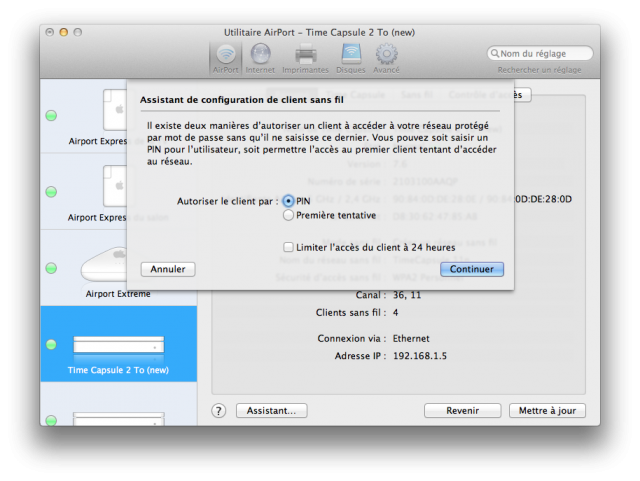
Task: Open the AirPort toolbar section
Action: [x=225, y=59]
